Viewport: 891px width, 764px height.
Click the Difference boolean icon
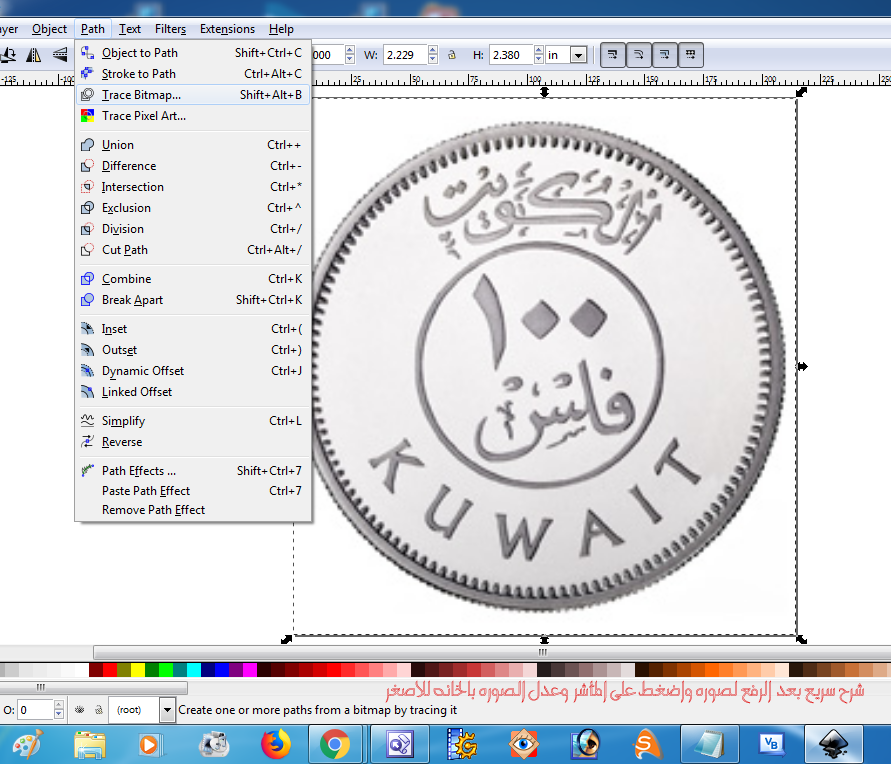88,166
